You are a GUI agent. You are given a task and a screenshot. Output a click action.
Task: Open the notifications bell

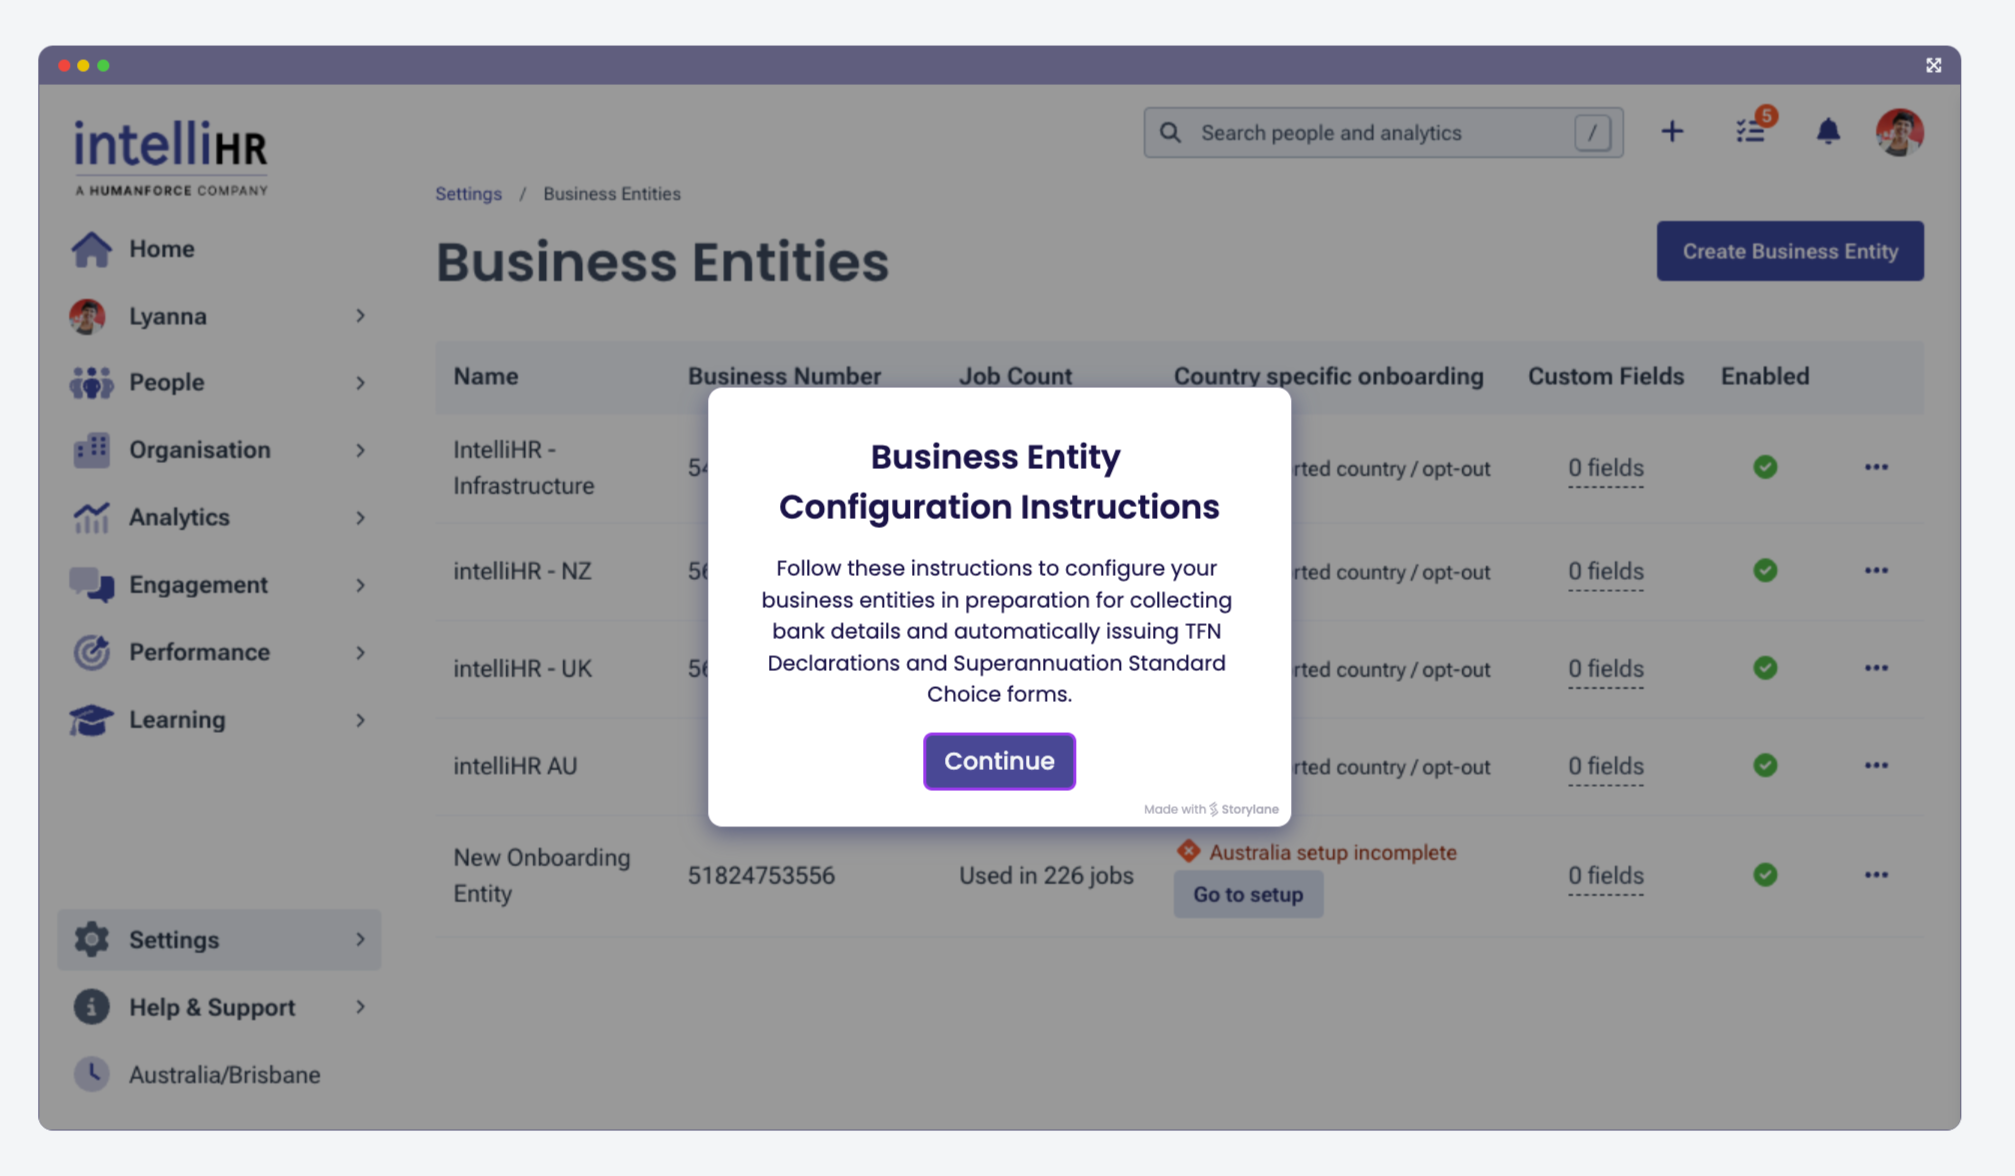point(1827,132)
